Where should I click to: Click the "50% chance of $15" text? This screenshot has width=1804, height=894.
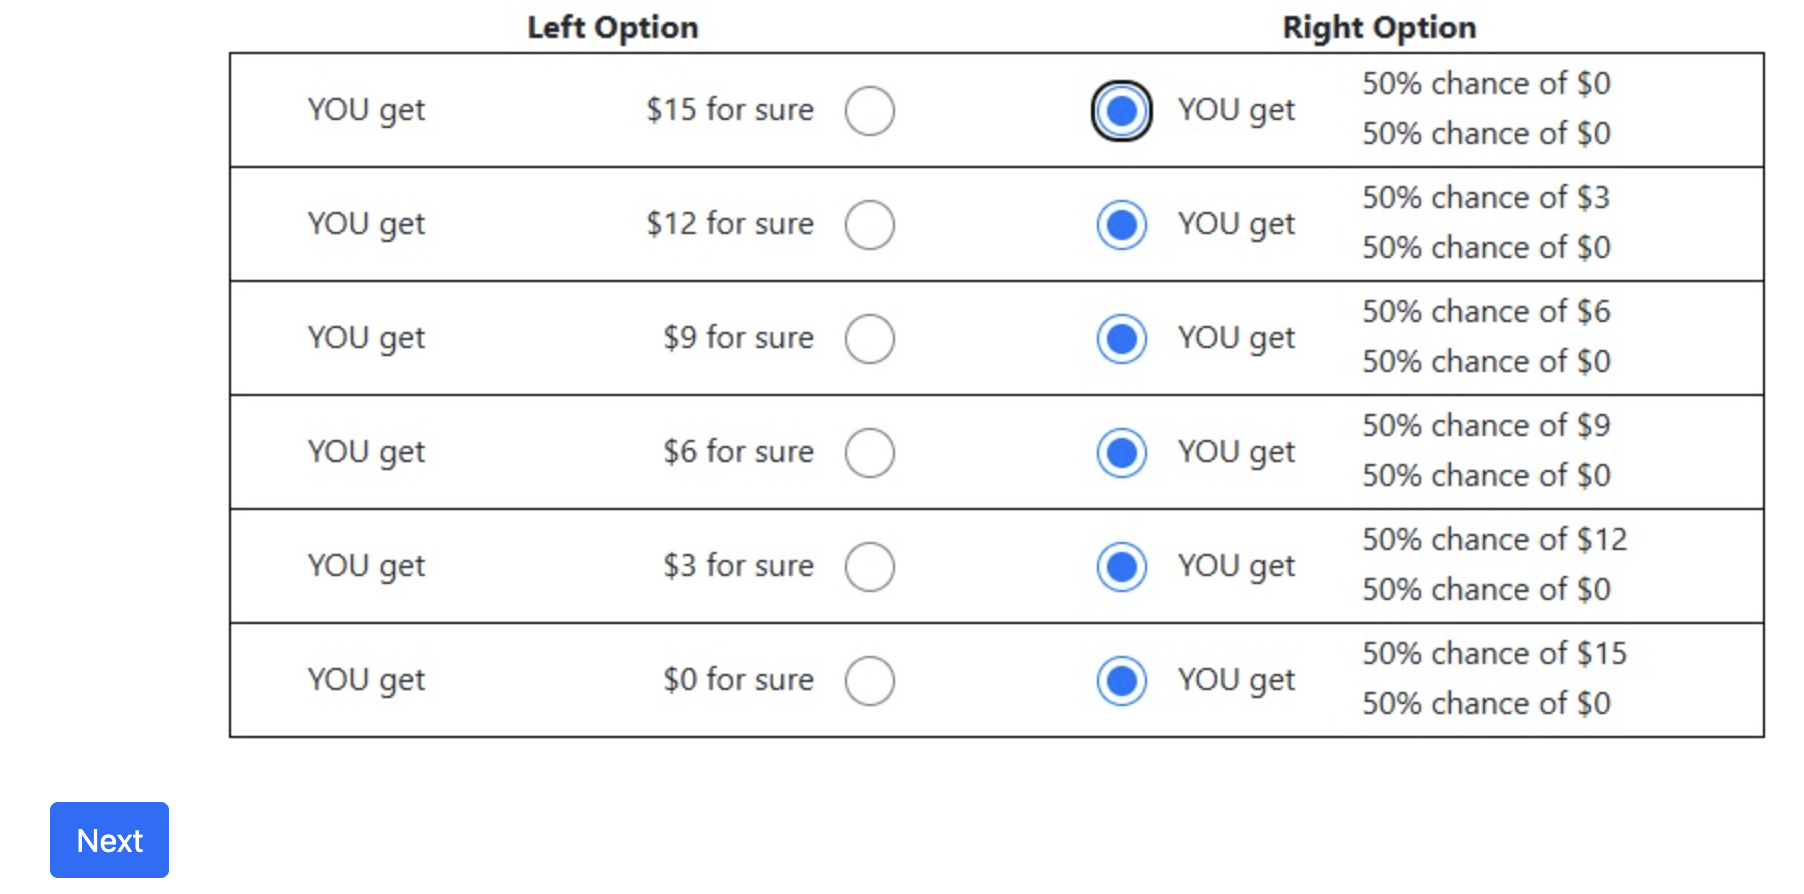1494,653
